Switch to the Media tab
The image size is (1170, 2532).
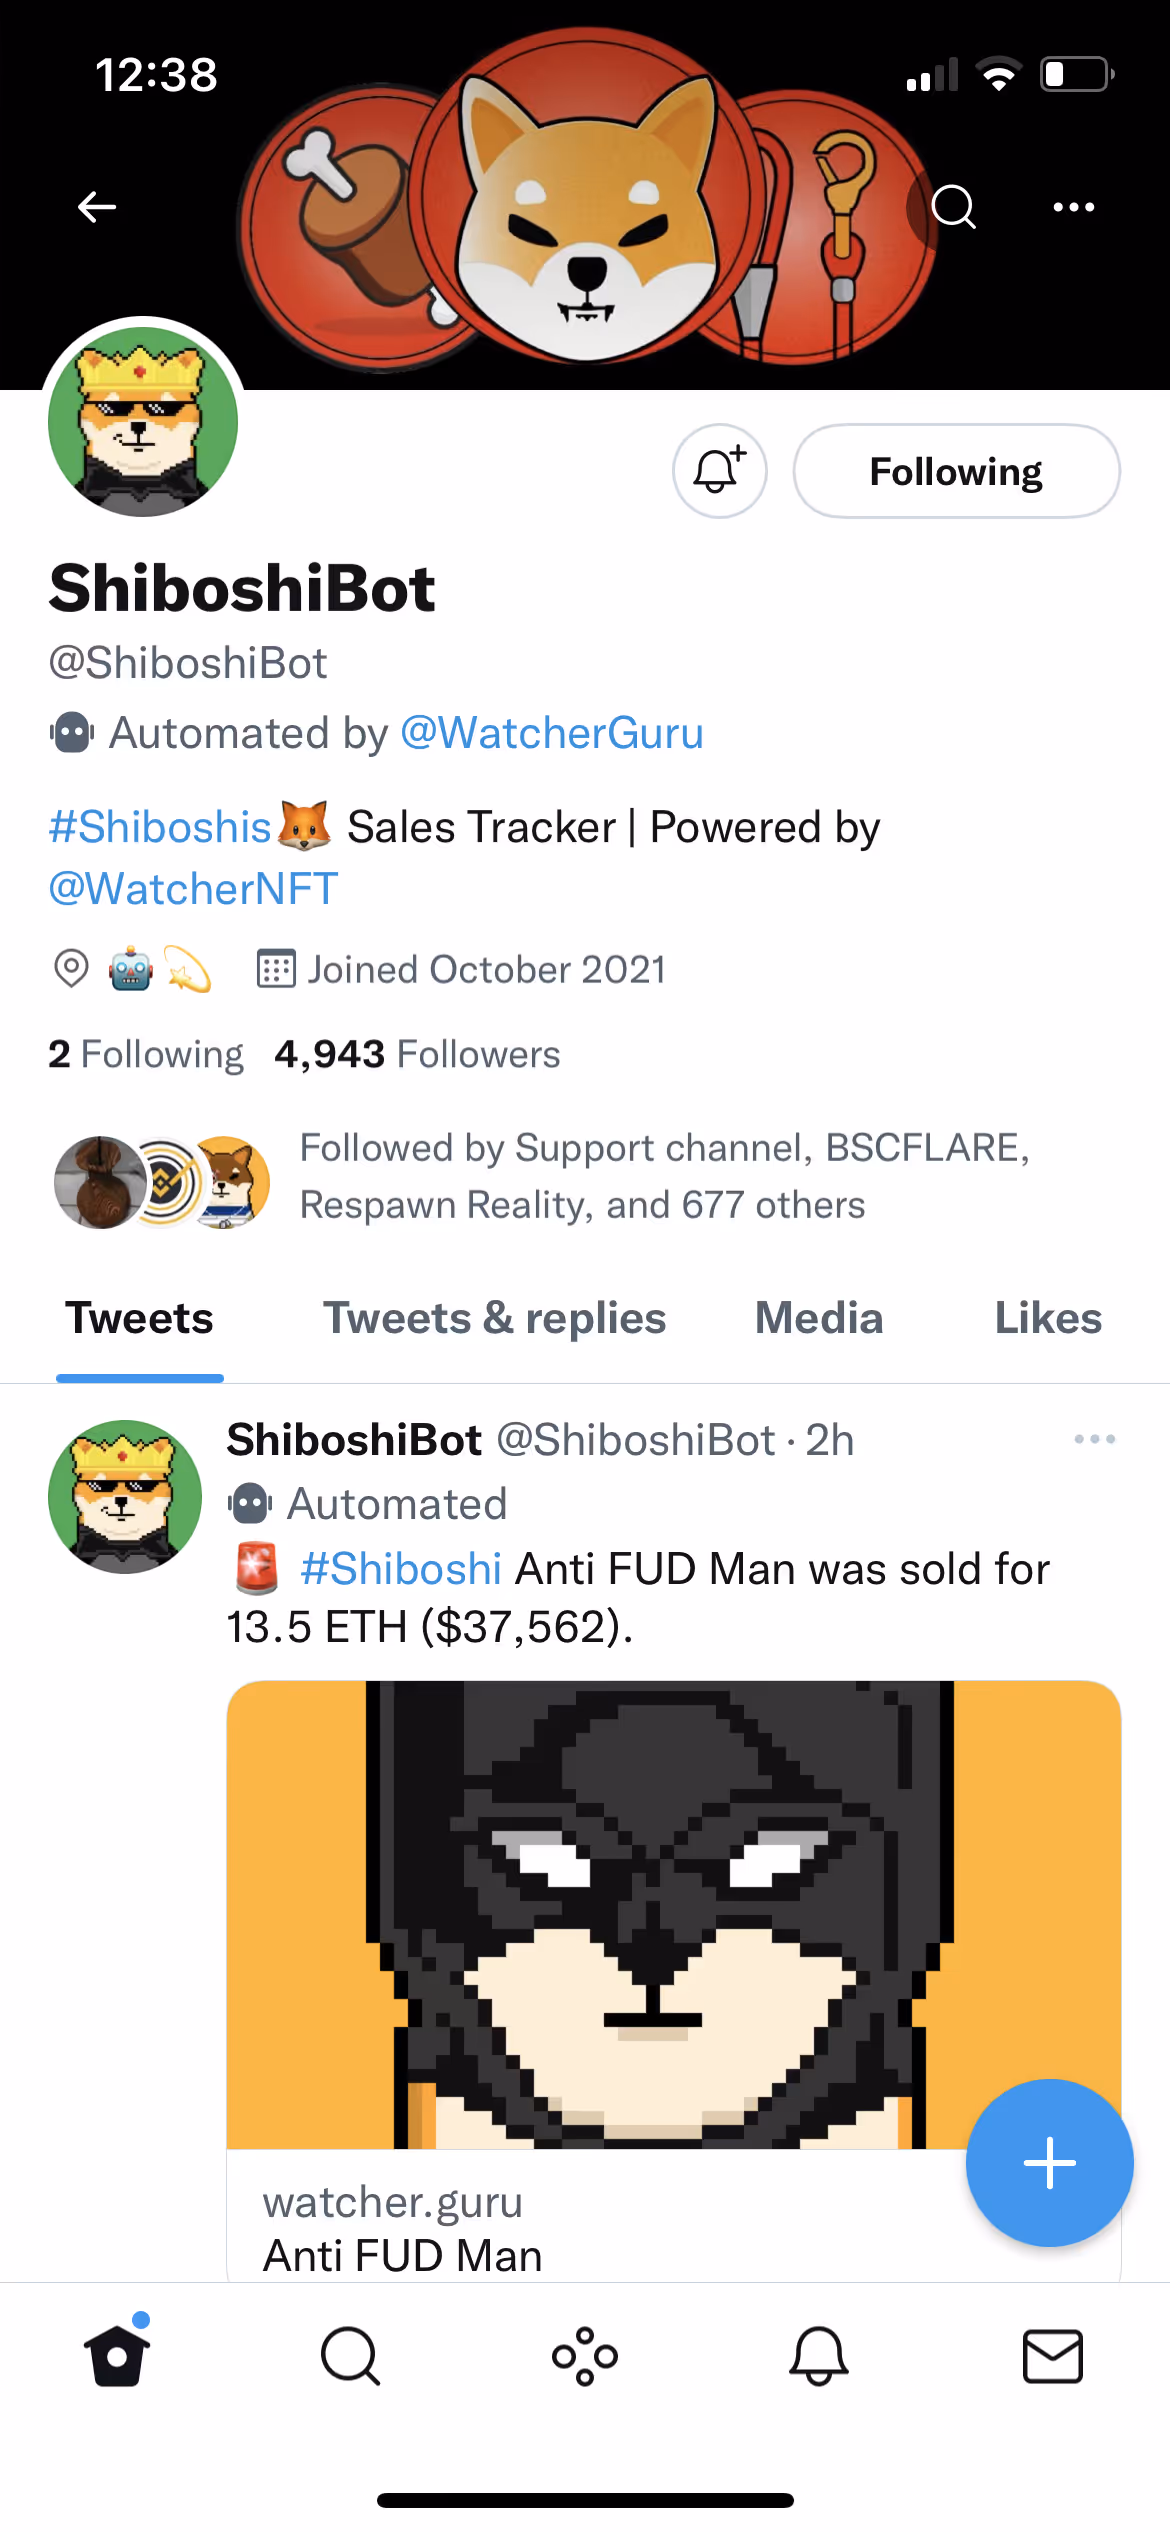tap(819, 1318)
